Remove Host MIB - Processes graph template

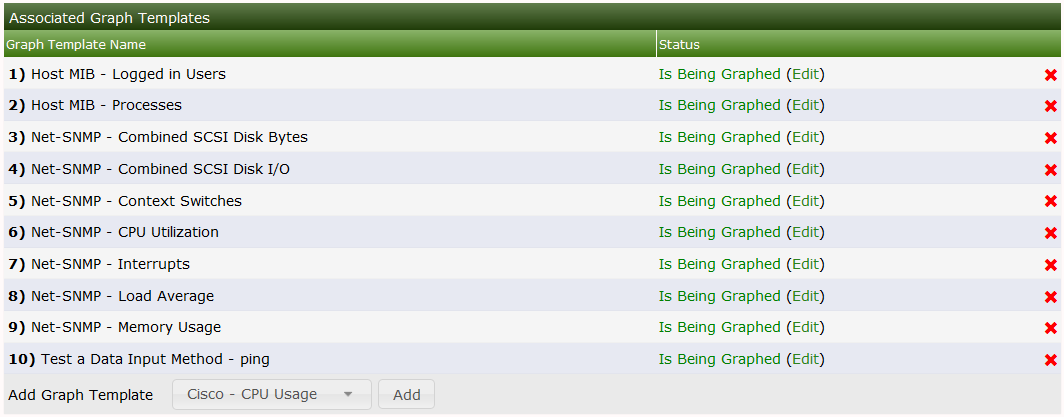click(x=1051, y=106)
